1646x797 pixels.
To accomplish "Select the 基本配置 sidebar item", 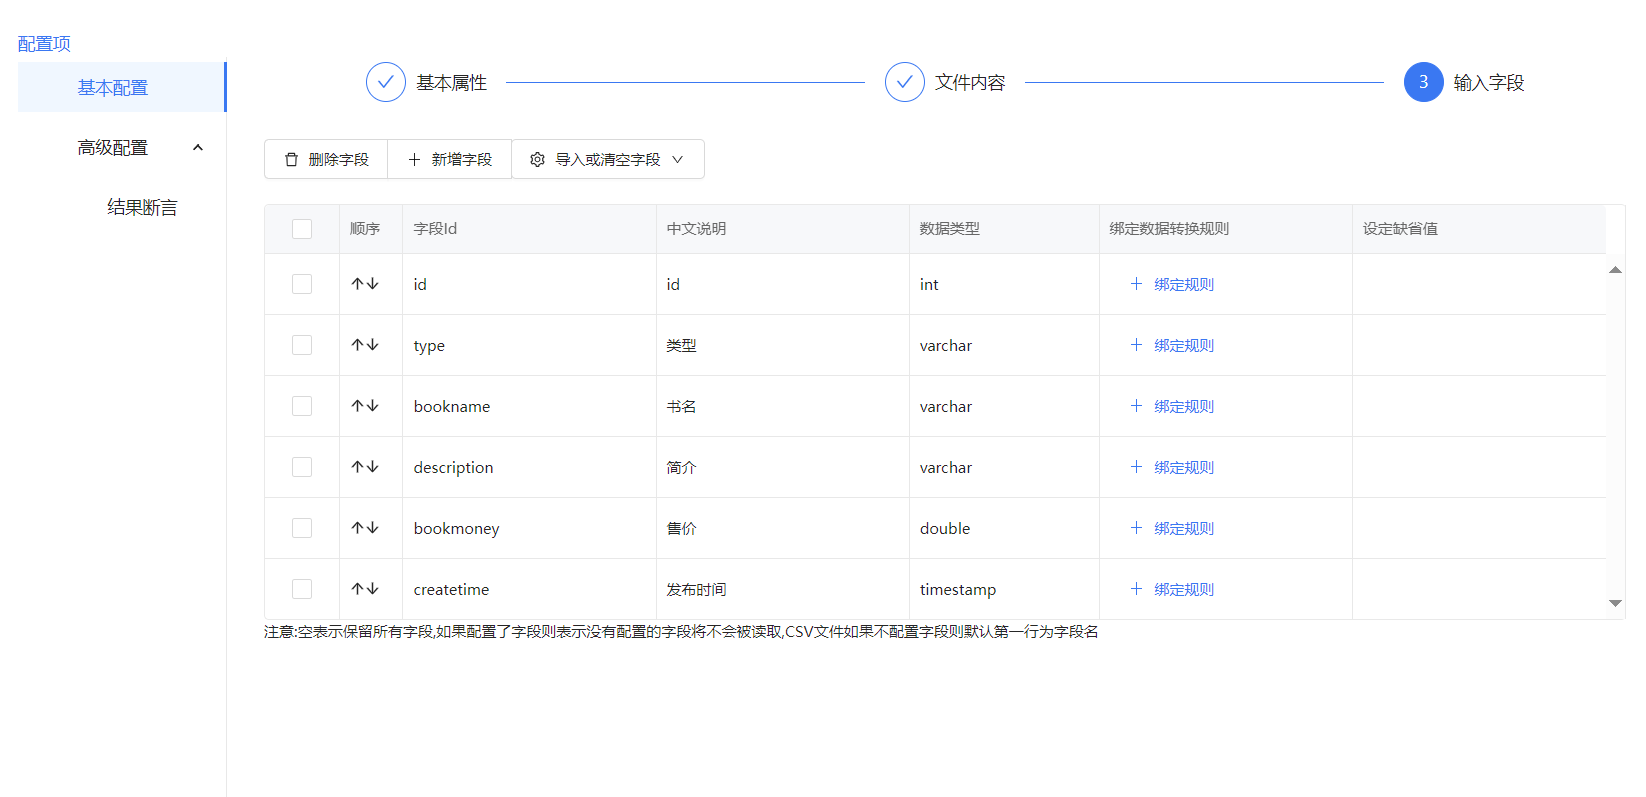I will [x=122, y=87].
